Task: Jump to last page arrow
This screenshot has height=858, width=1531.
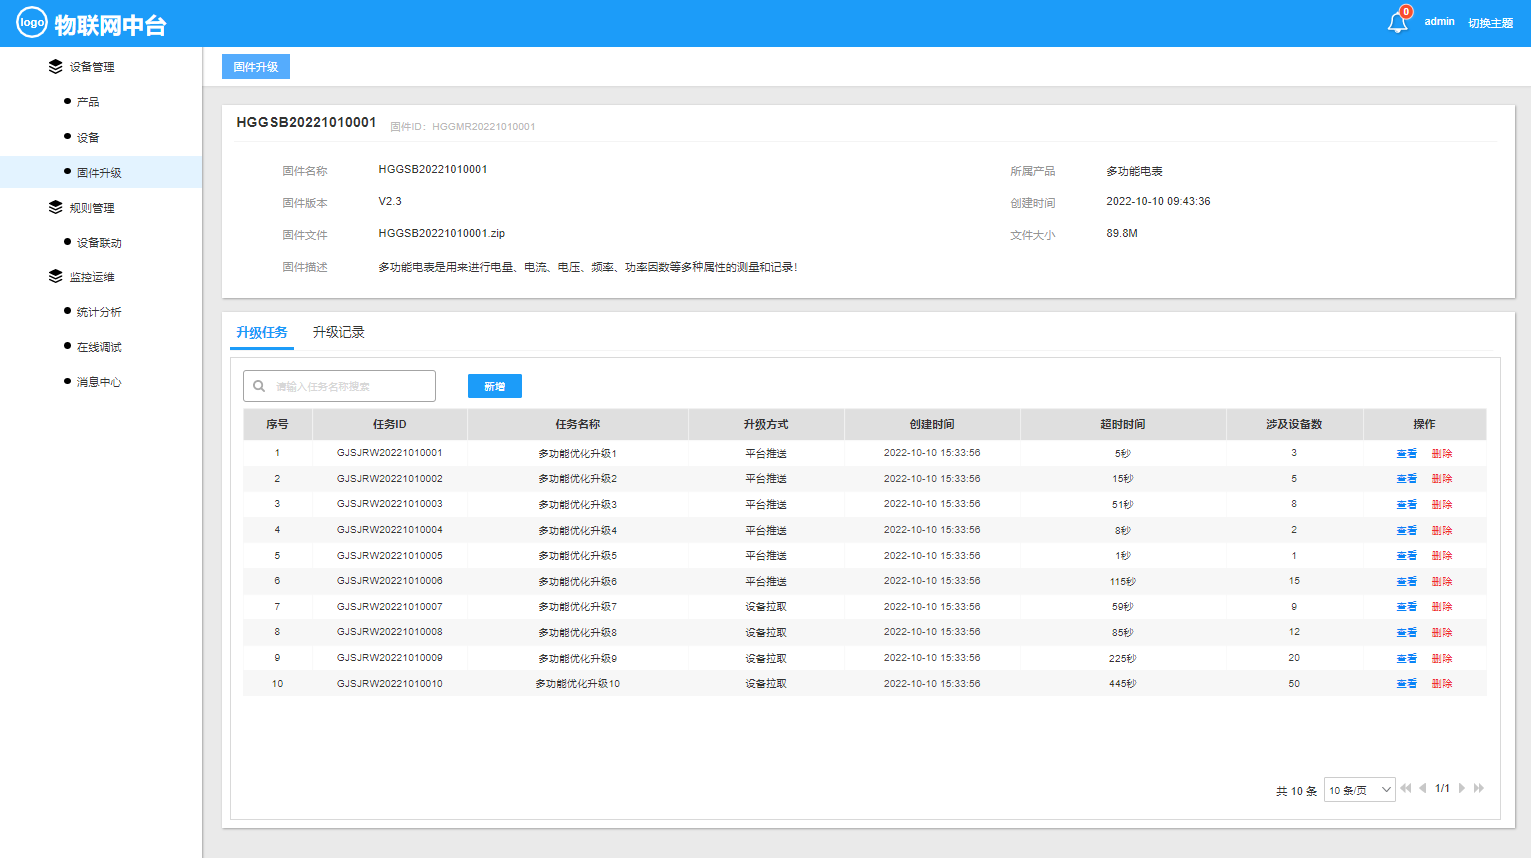Action: [1479, 789]
